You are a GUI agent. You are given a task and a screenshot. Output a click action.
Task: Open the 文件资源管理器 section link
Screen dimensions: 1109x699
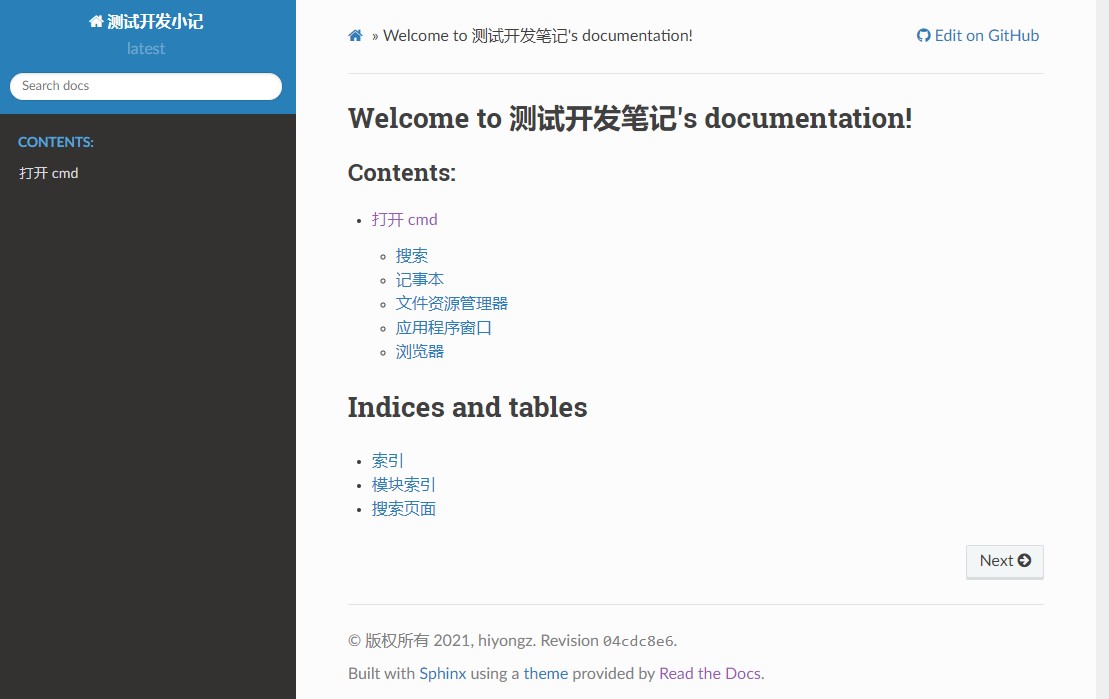click(x=451, y=304)
